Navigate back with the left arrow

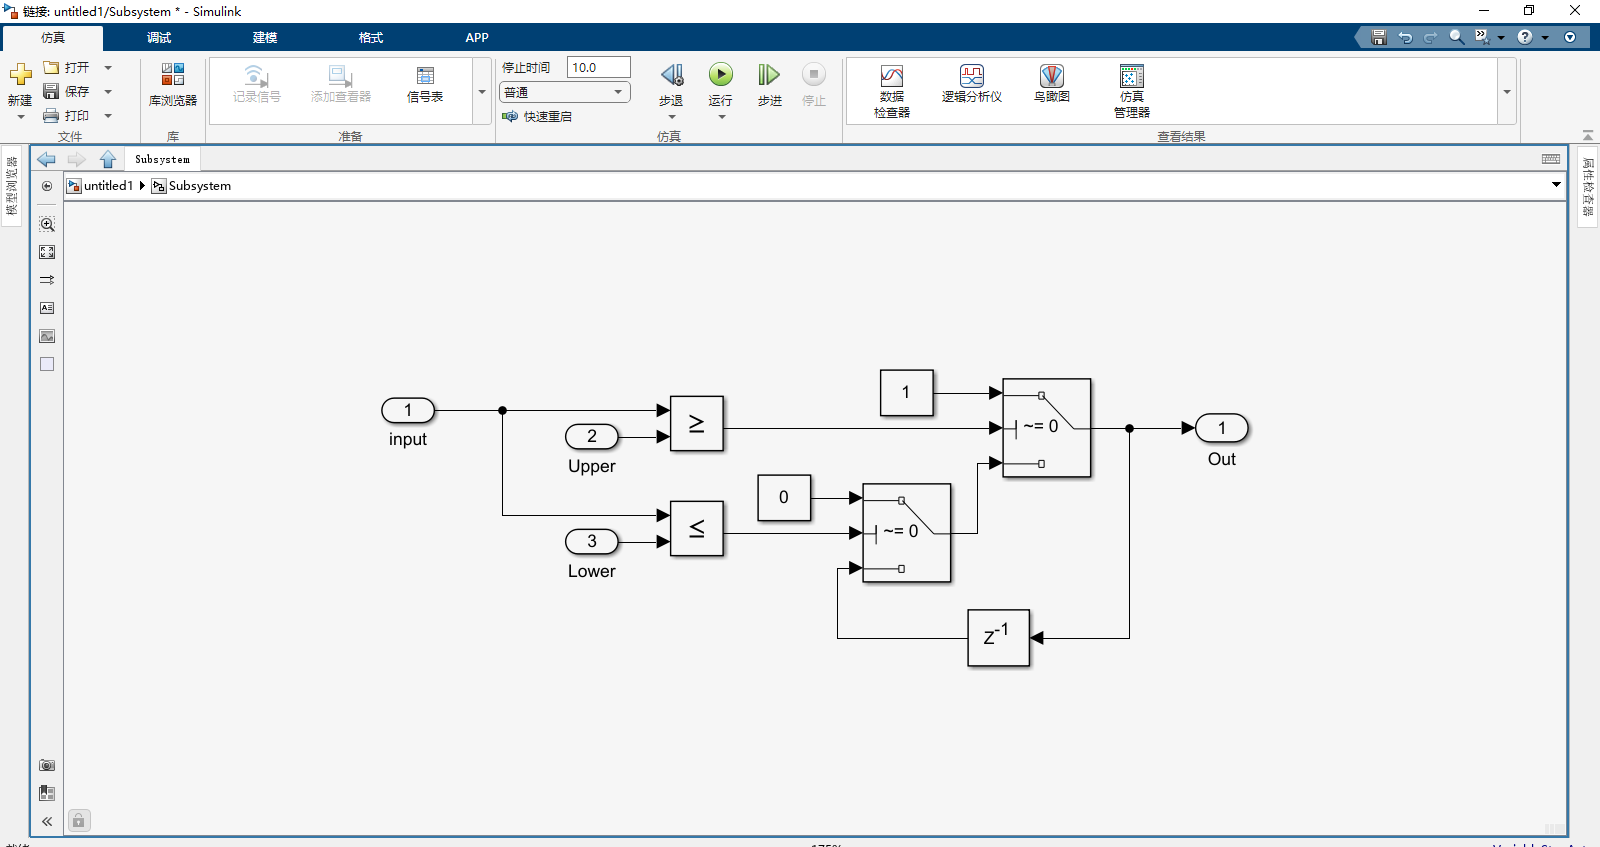point(46,159)
